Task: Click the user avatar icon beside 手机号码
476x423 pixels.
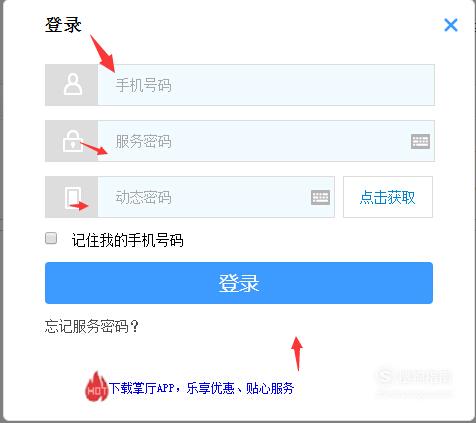Action: pos(73,85)
